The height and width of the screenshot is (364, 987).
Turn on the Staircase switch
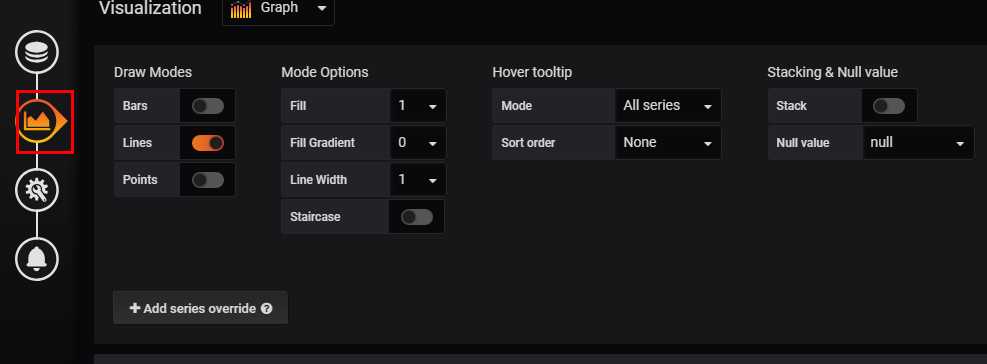click(x=417, y=217)
